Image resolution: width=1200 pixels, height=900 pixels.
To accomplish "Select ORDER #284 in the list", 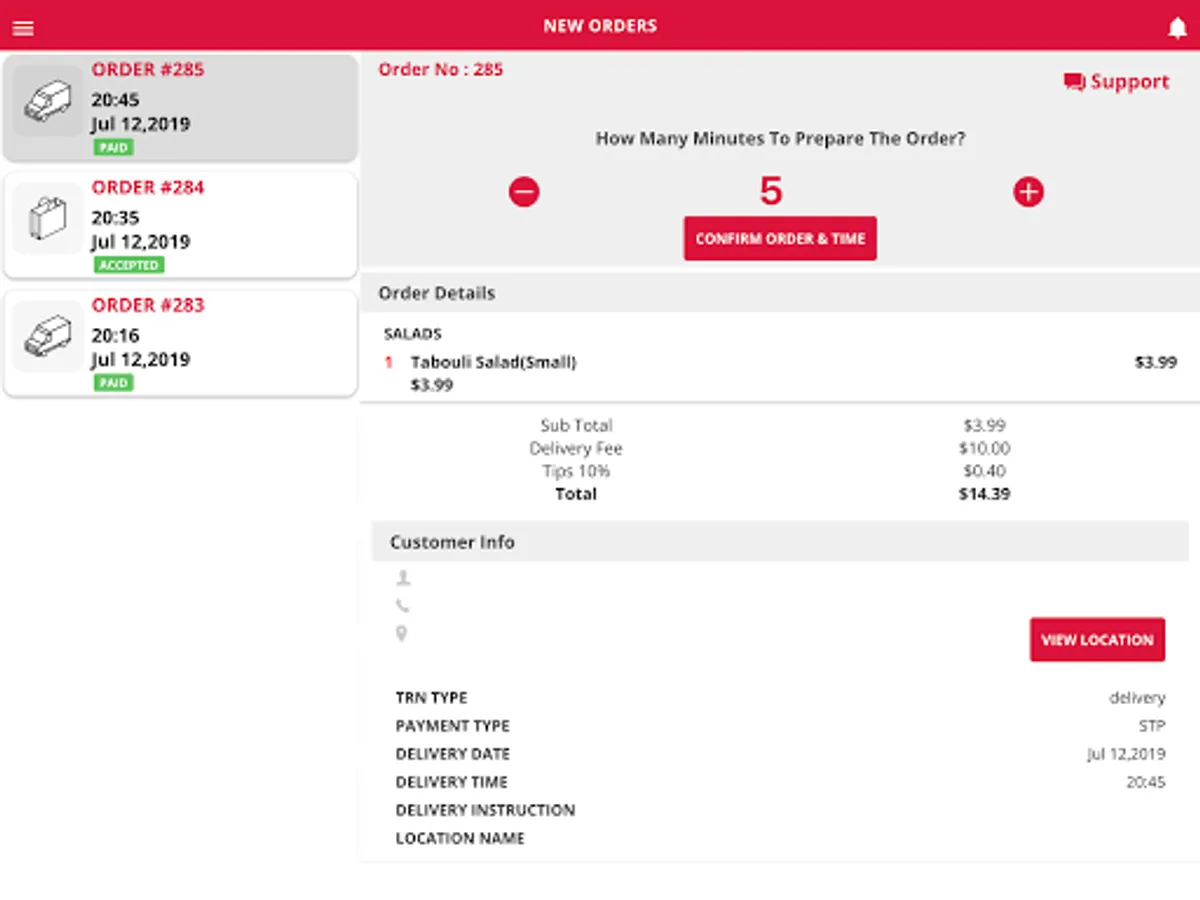I will click(x=181, y=225).
